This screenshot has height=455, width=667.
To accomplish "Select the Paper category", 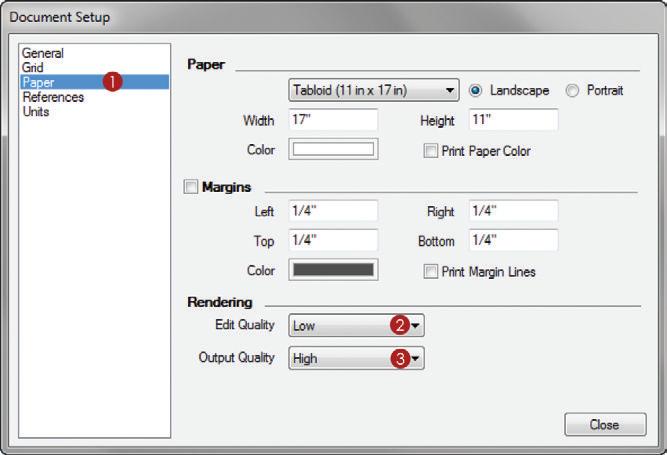I will [x=94, y=82].
